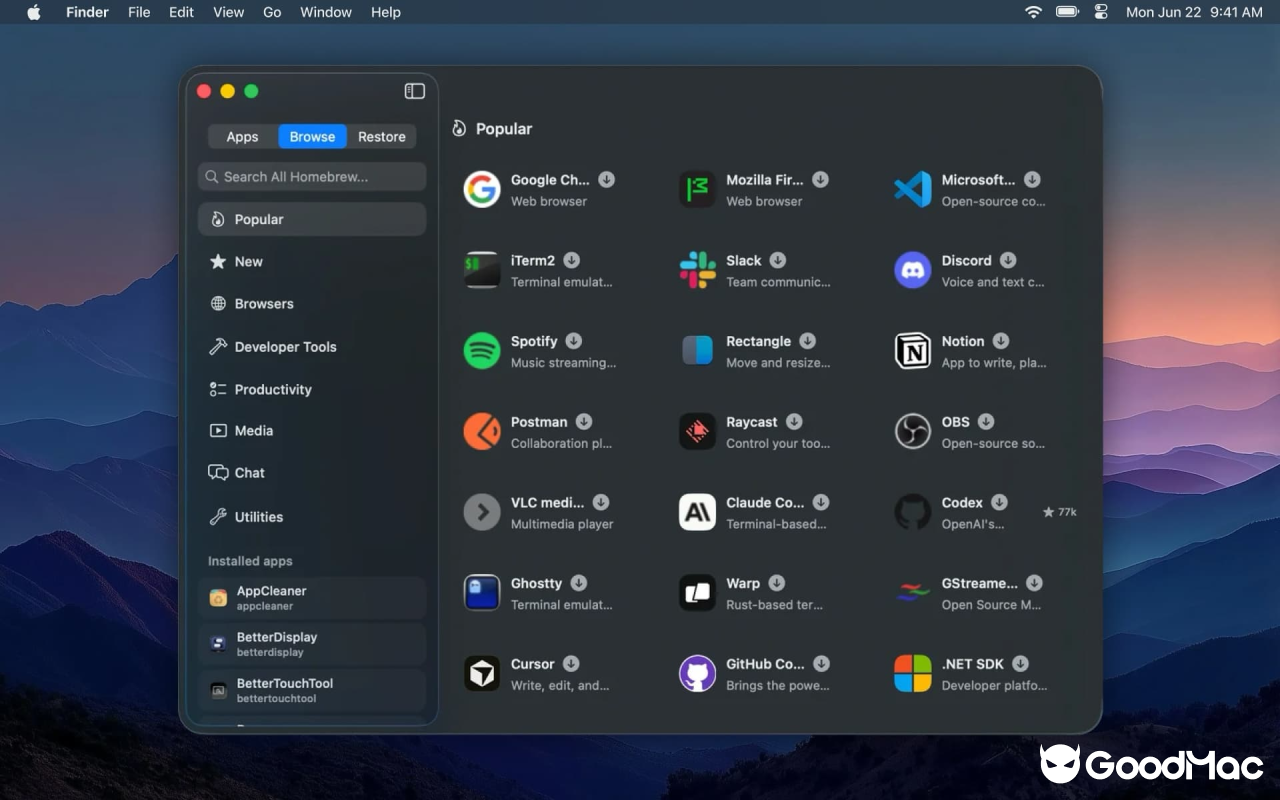Open the Restore tab
The height and width of the screenshot is (800, 1280).
pyautogui.click(x=382, y=137)
